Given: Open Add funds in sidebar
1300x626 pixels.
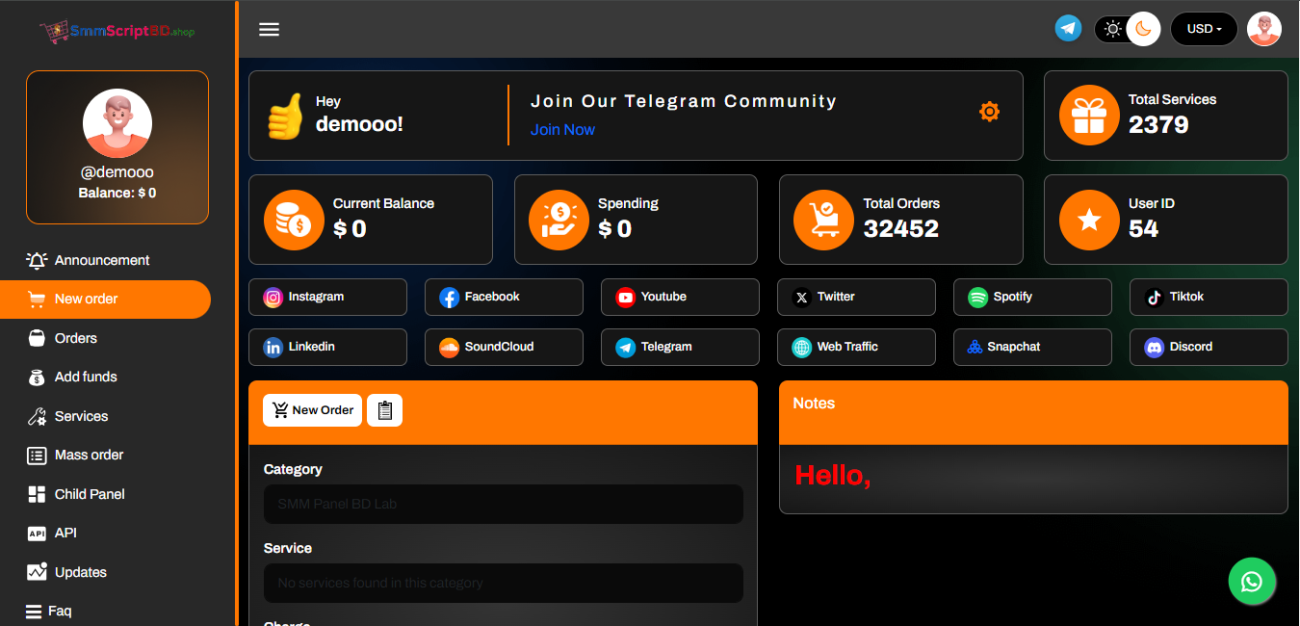Looking at the screenshot, I should tap(86, 377).
